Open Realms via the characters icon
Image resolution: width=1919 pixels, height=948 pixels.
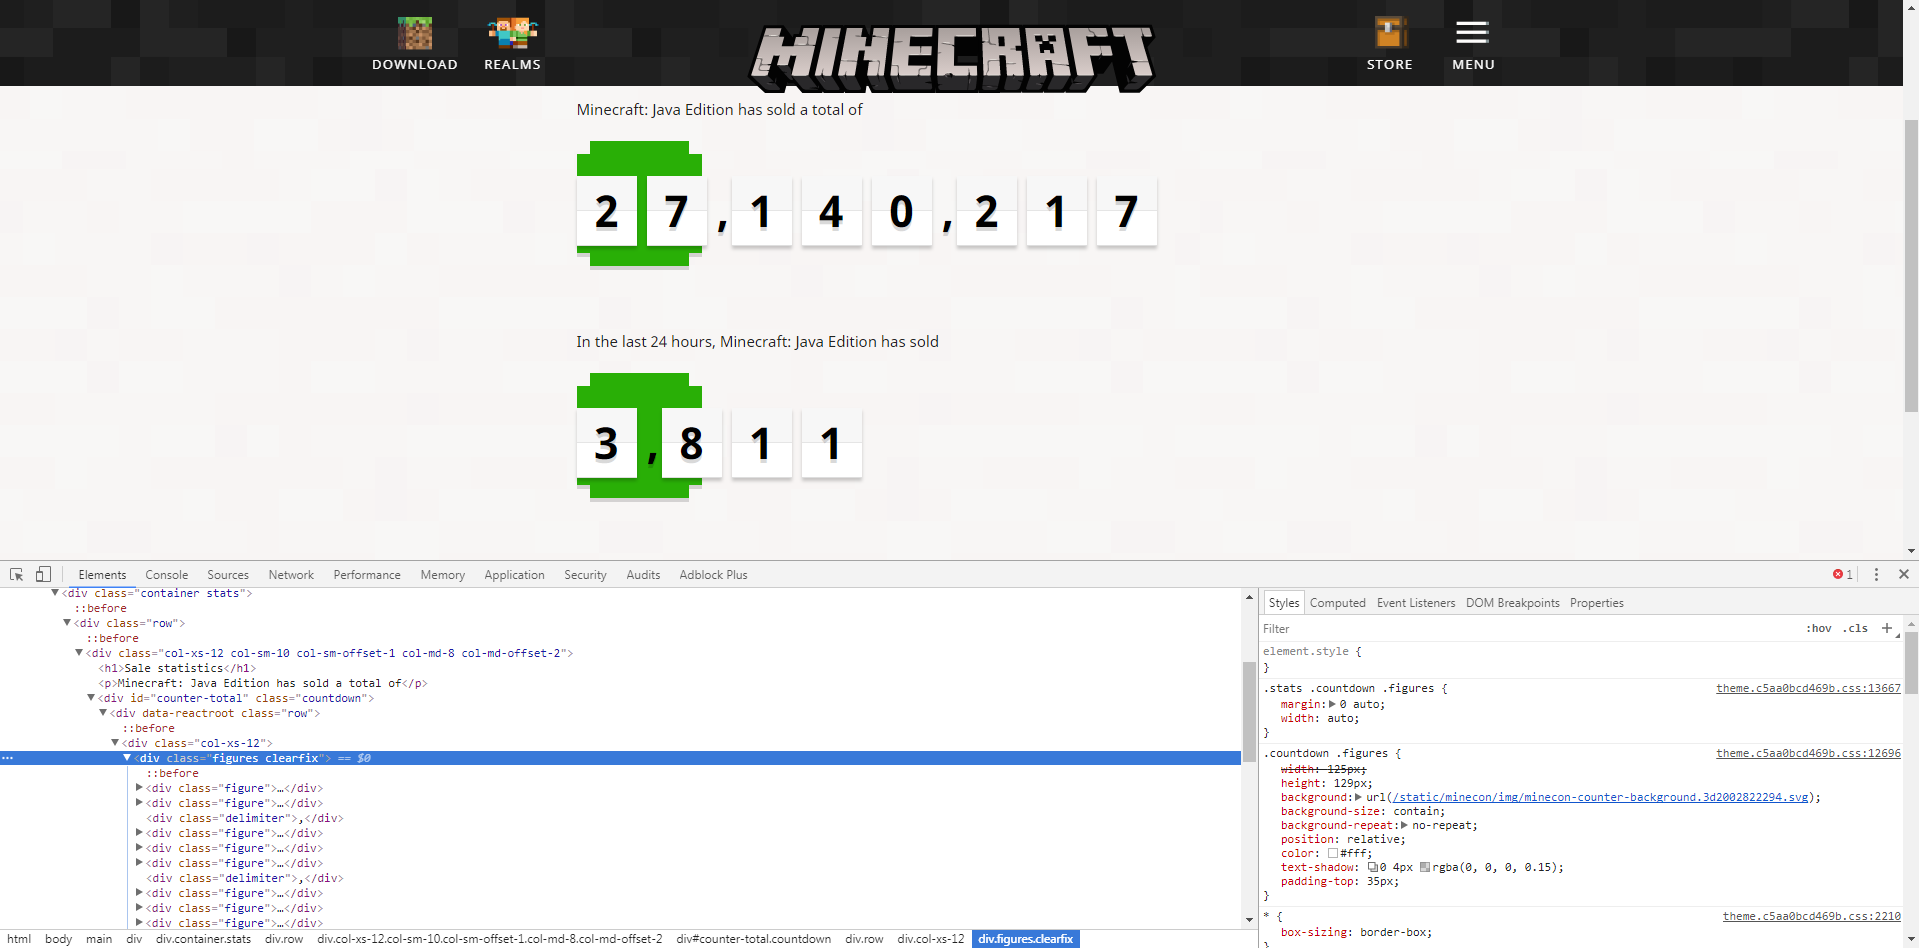pyautogui.click(x=512, y=34)
